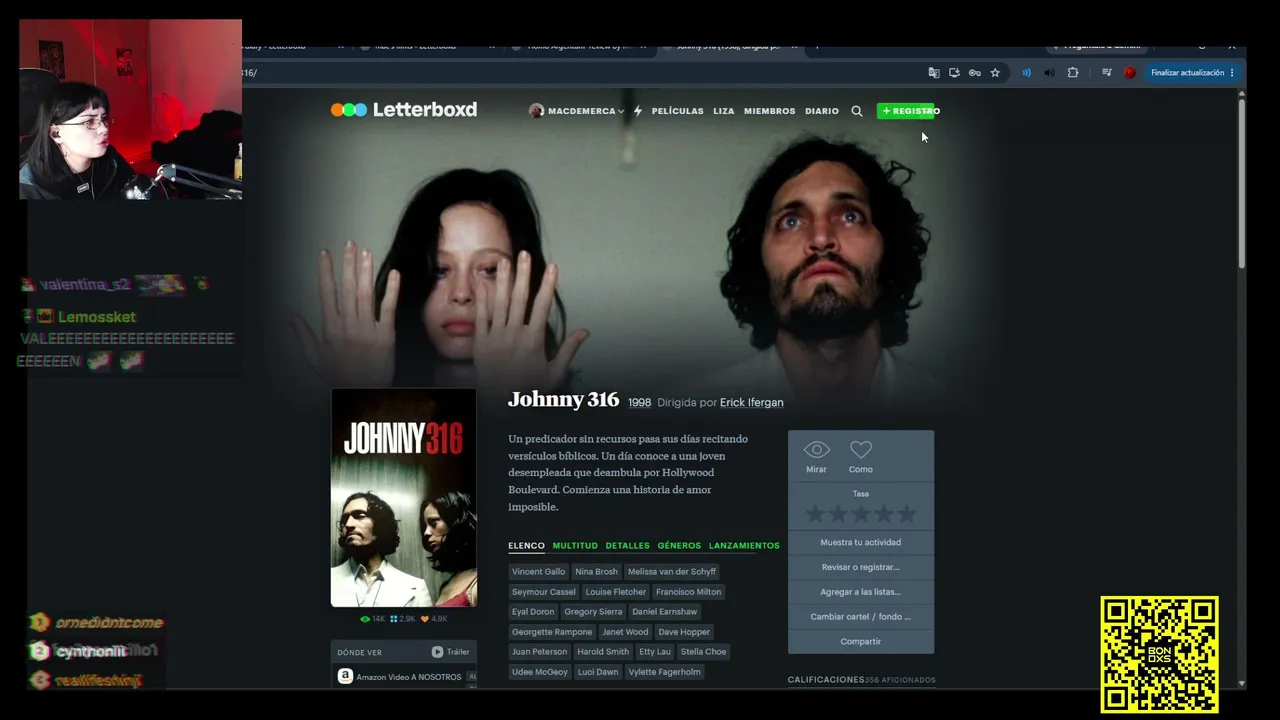Click the install app icon in address bar
Image resolution: width=1280 pixels, height=720 pixels.
pyautogui.click(x=954, y=73)
